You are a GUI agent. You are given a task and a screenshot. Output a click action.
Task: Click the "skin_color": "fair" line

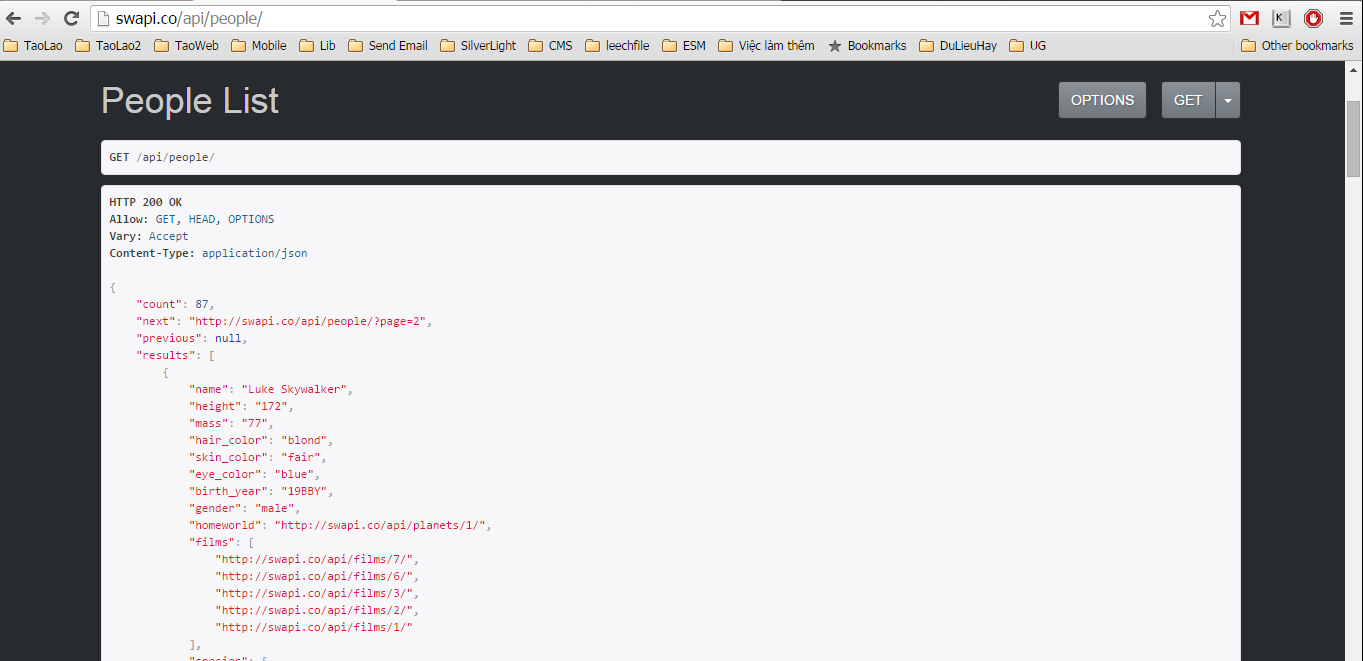click(x=258, y=457)
